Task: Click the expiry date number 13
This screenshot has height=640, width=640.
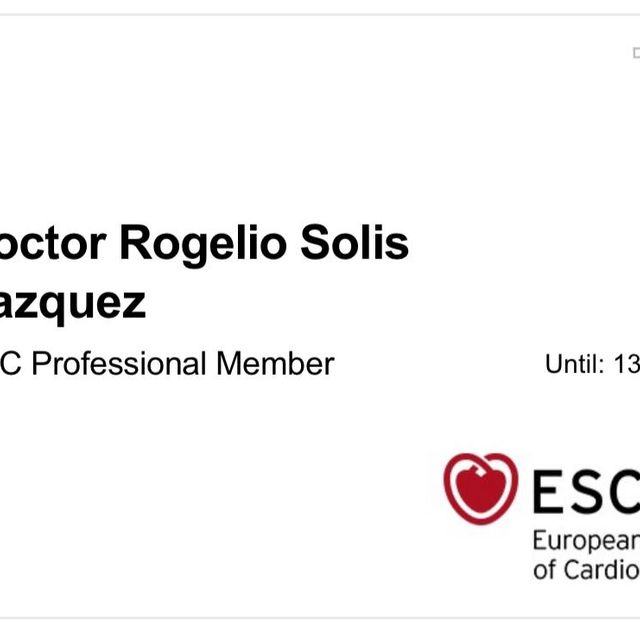Action: click(627, 365)
